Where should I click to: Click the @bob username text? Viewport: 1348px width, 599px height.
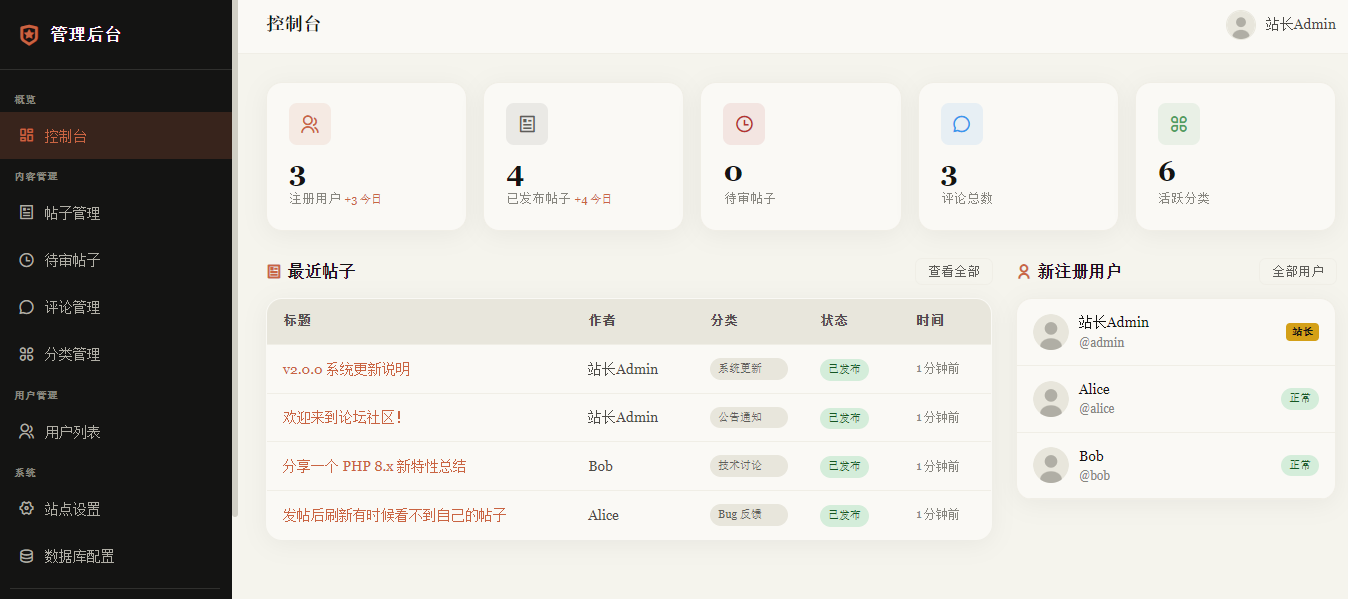tap(1094, 476)
